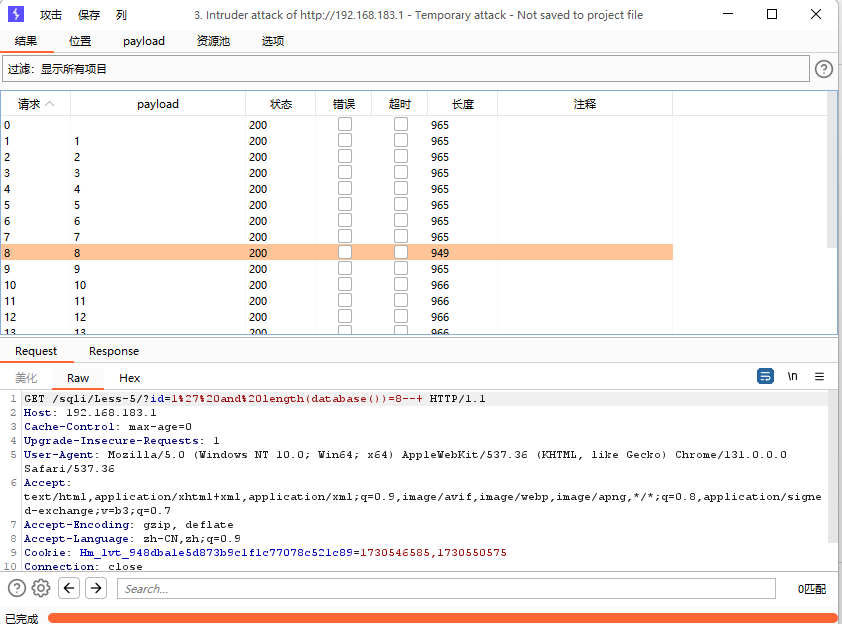Select baseline request row 0
Viewport: 842px width, 624px height.
pos(337,125)
